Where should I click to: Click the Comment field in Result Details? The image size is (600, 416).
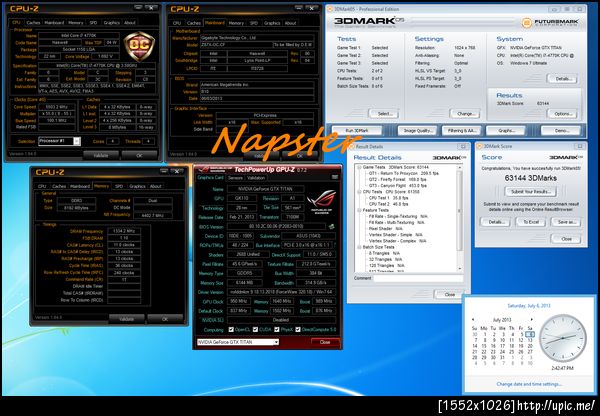pos(418,278)
